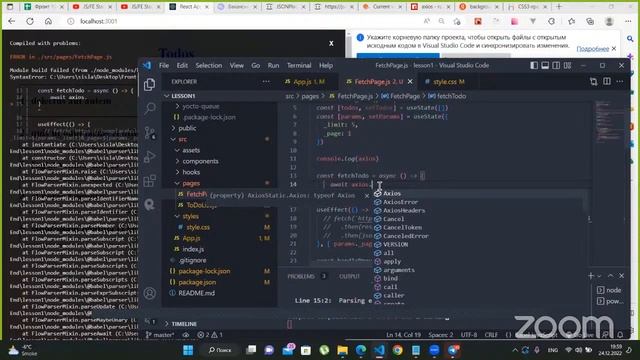Click the UTF-8 encoding in status bar

tap(469, 335)
